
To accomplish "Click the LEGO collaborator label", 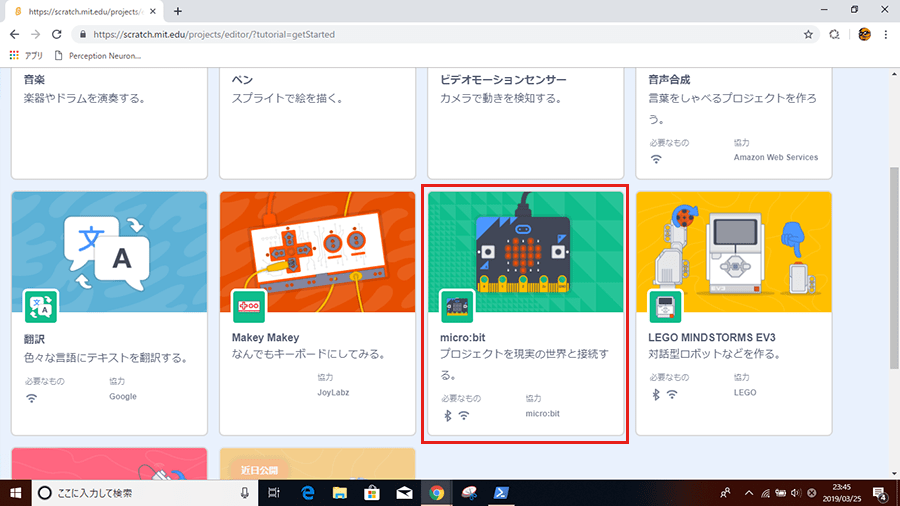I will (x=745, y=392).
